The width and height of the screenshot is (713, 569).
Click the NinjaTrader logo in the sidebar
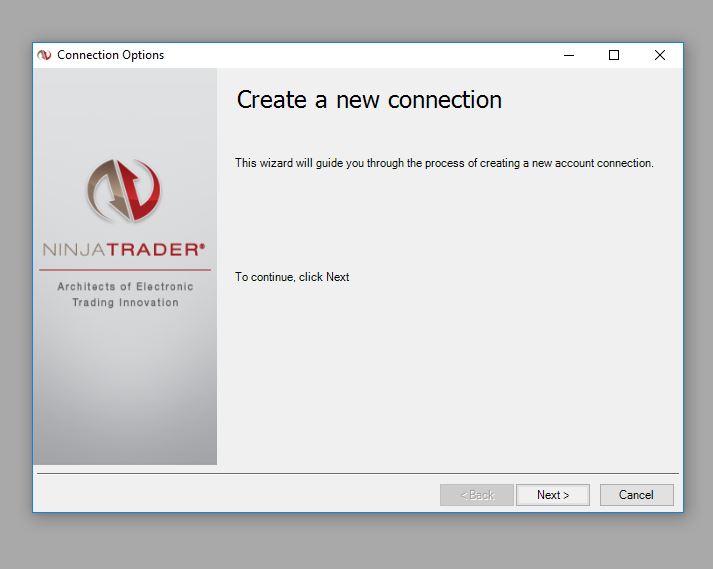click(123, 190)
